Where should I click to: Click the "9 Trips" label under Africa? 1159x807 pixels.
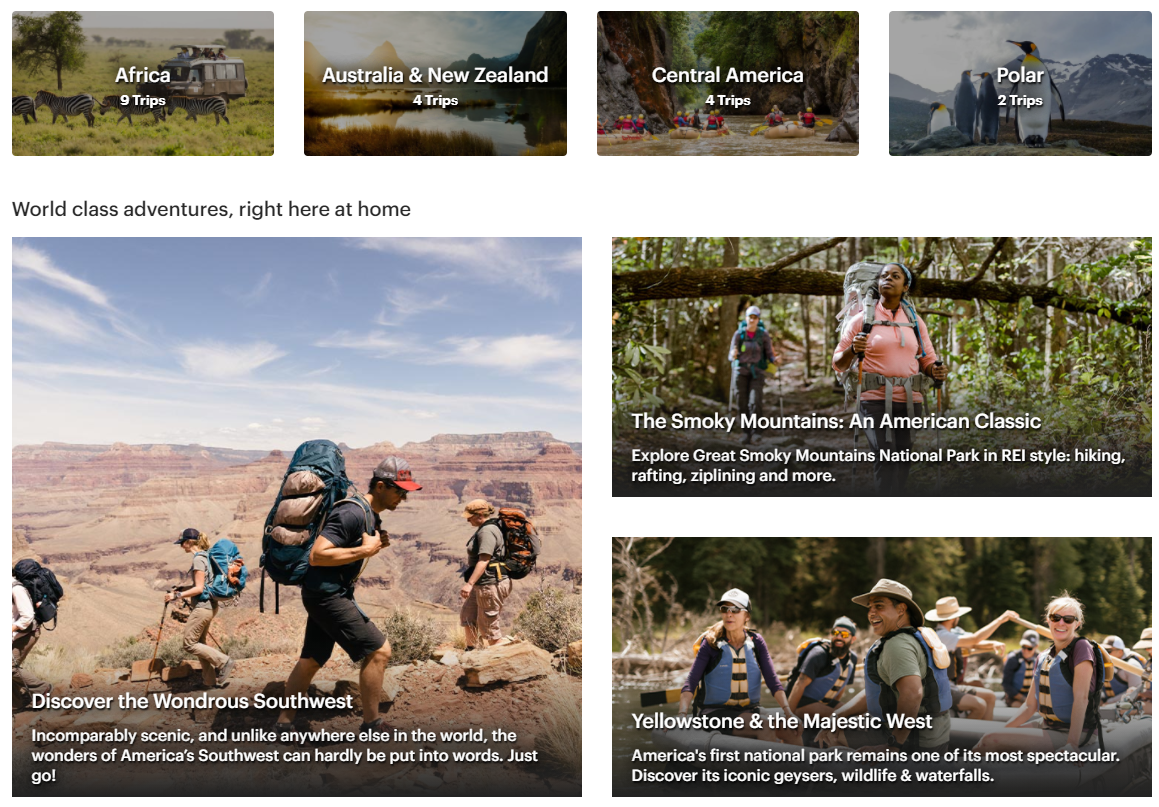(143, 101)
